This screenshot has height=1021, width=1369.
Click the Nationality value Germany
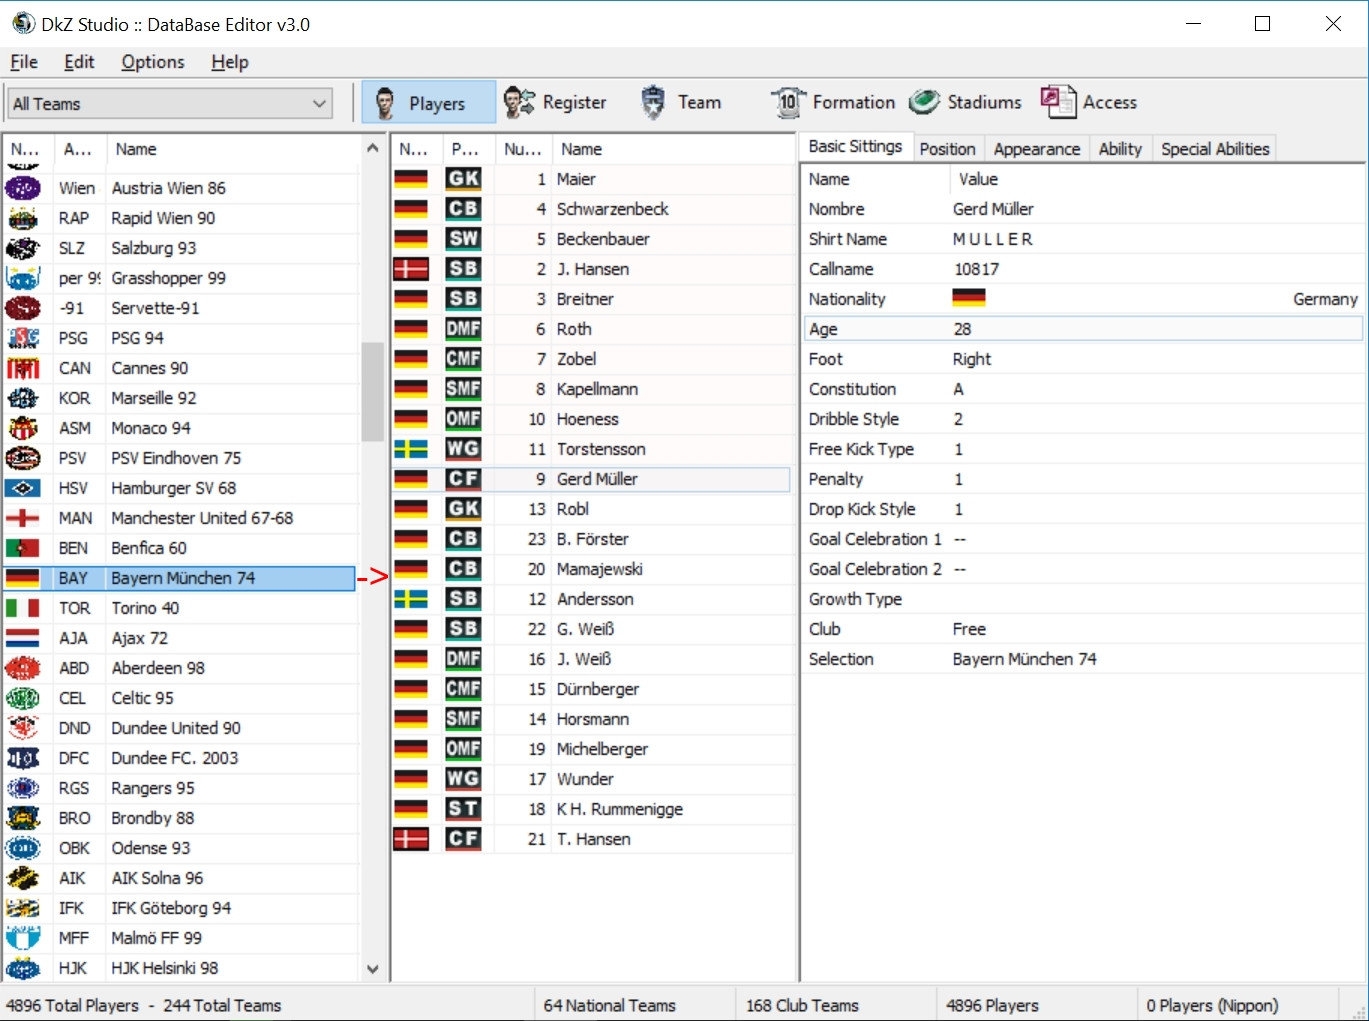(1325, 299)
